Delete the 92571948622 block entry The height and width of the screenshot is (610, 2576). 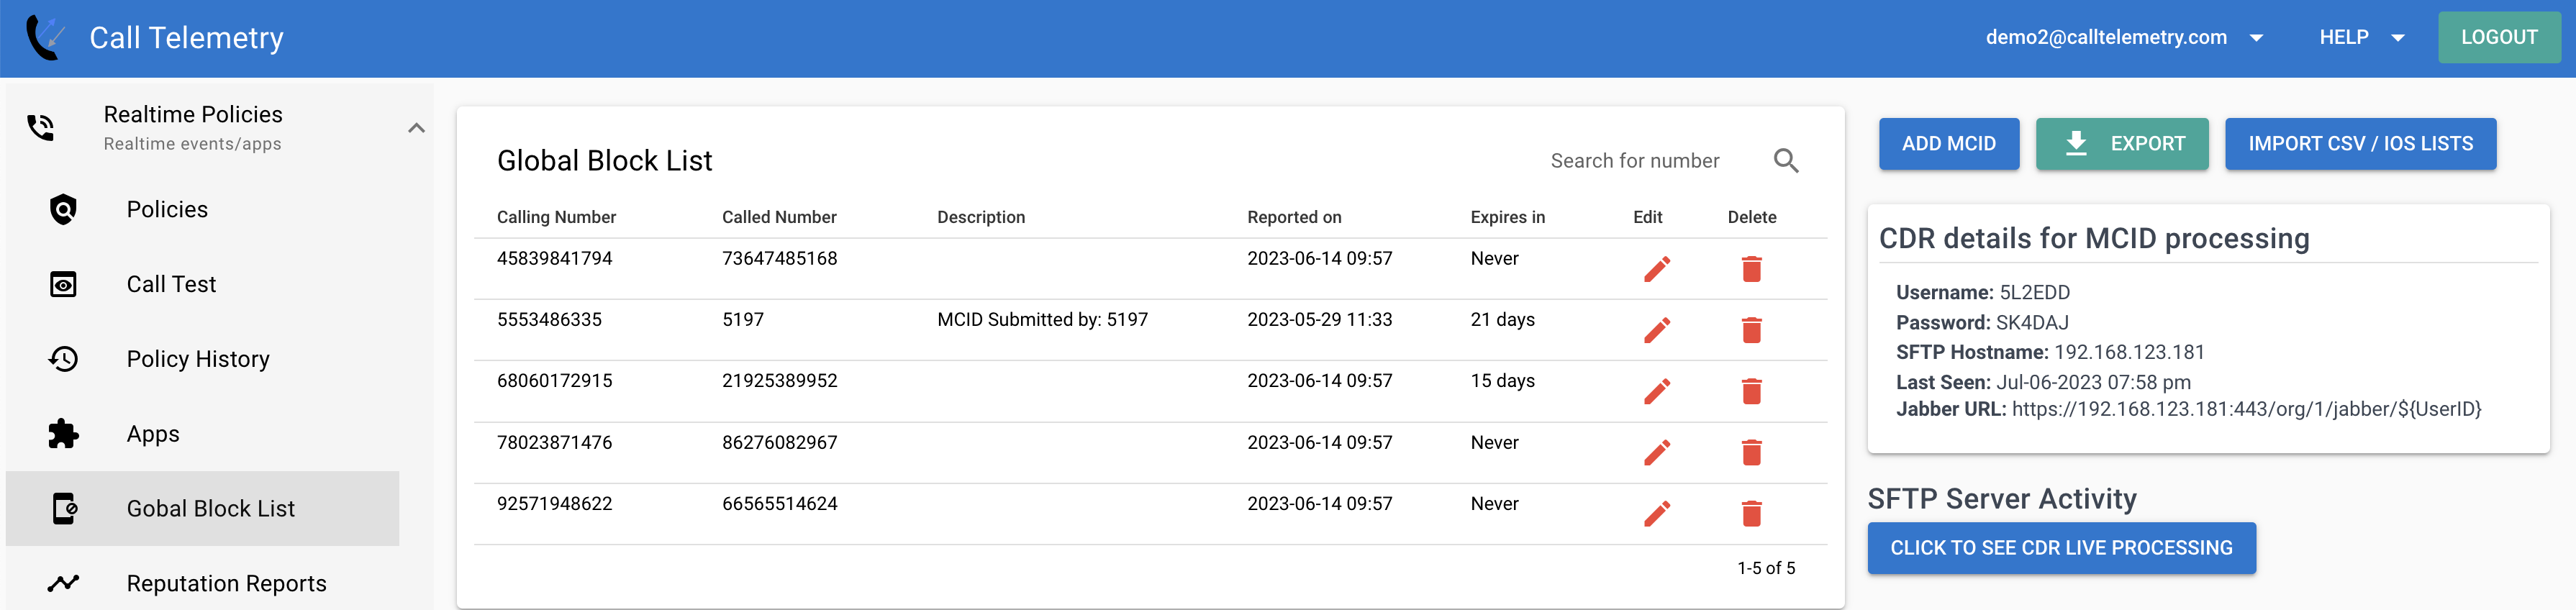[1751, 514]
